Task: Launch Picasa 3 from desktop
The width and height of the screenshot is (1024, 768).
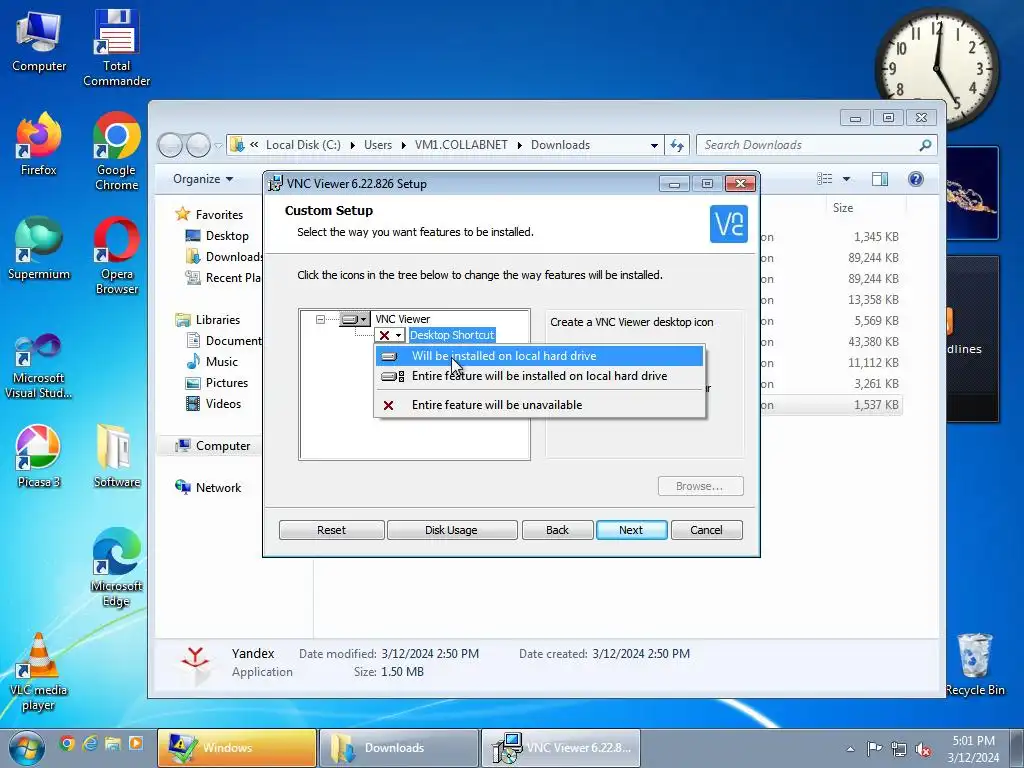Action: (x=39, y=456)
